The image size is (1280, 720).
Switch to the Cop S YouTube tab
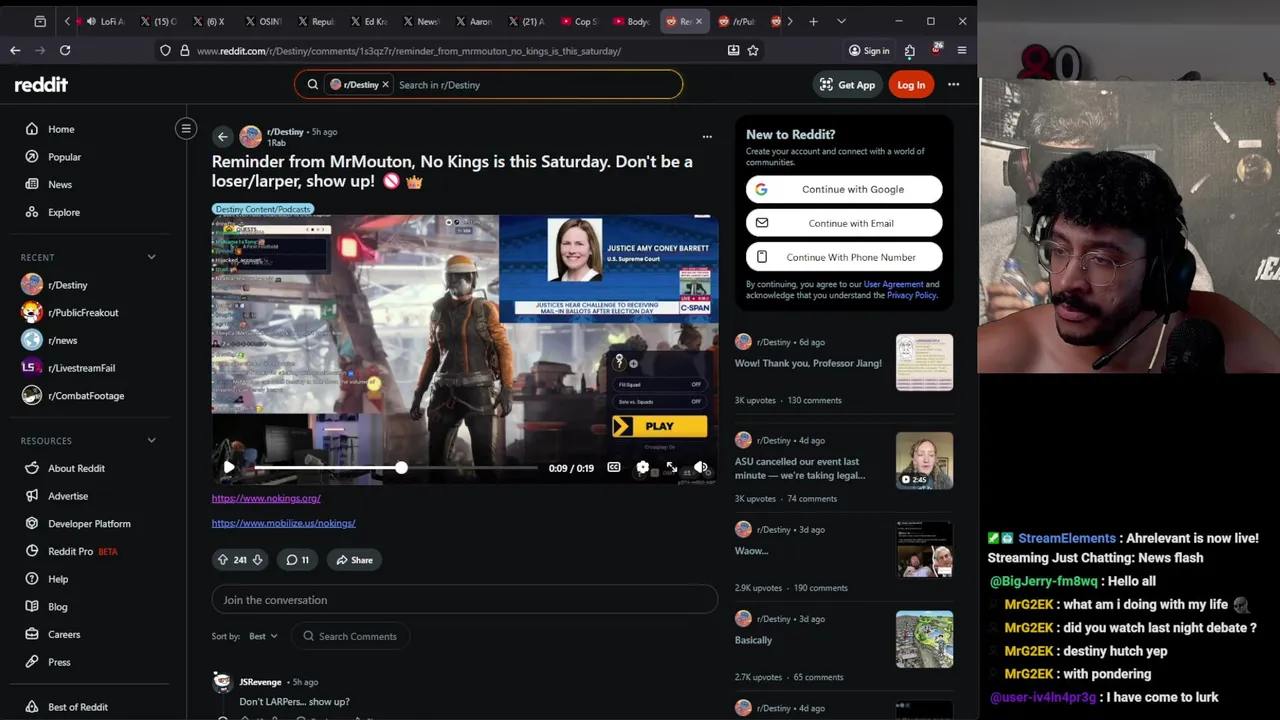(580, 21)
